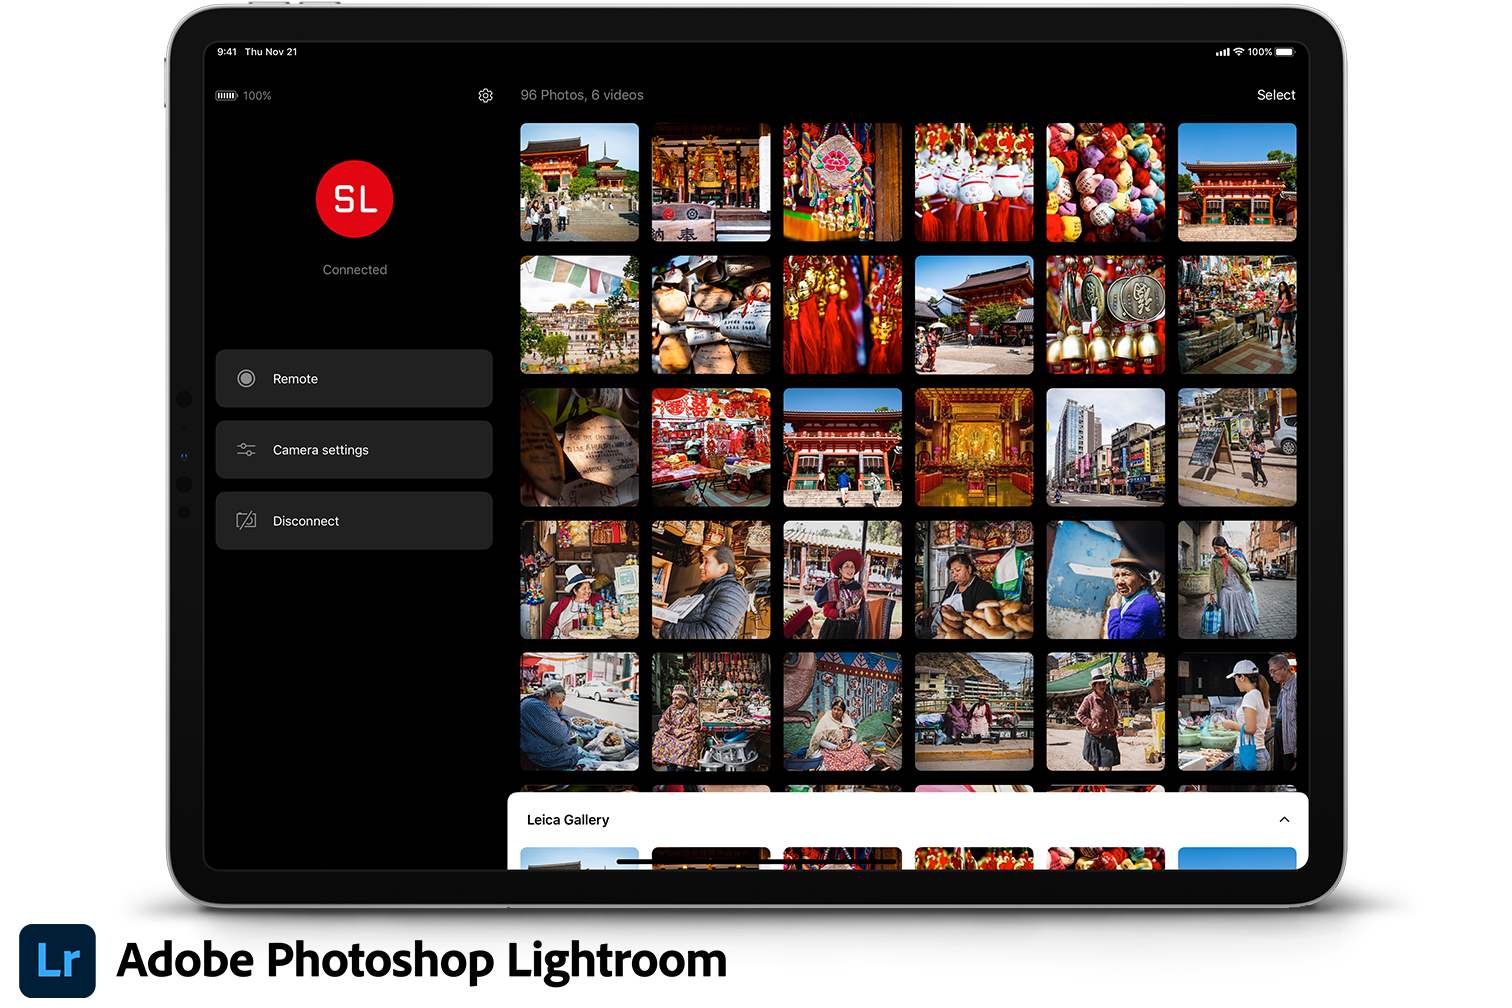Open the woman against blue wall photo
This screenshot has width=1512, height=1008.
1105,580
